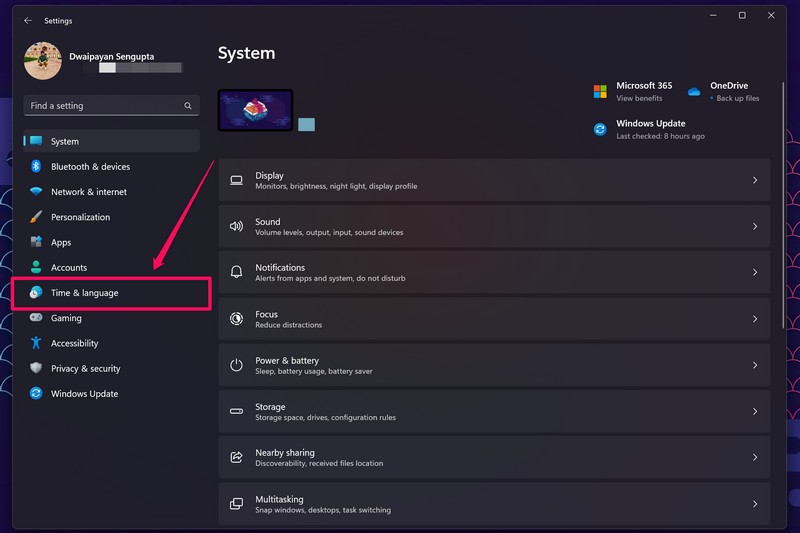Expand the Storage row chevron
This screenshot has height=533, width=800.
pyautogui.click(x=754, y=411)
